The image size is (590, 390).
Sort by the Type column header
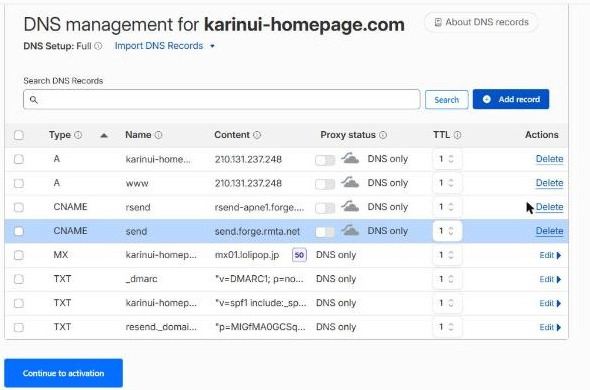click(60, 135)
